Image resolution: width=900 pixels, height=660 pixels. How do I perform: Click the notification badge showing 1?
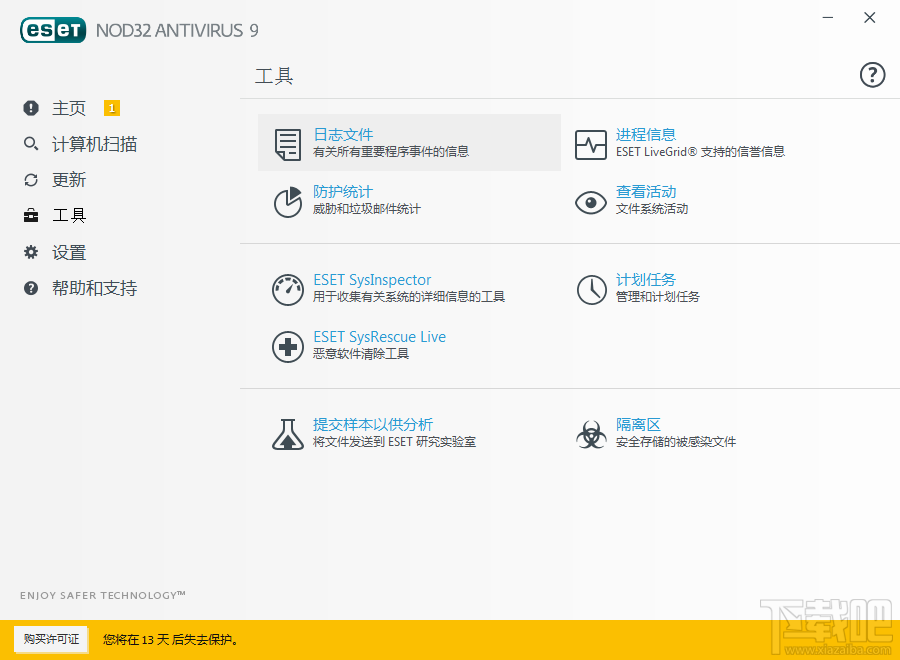(112, 106)
